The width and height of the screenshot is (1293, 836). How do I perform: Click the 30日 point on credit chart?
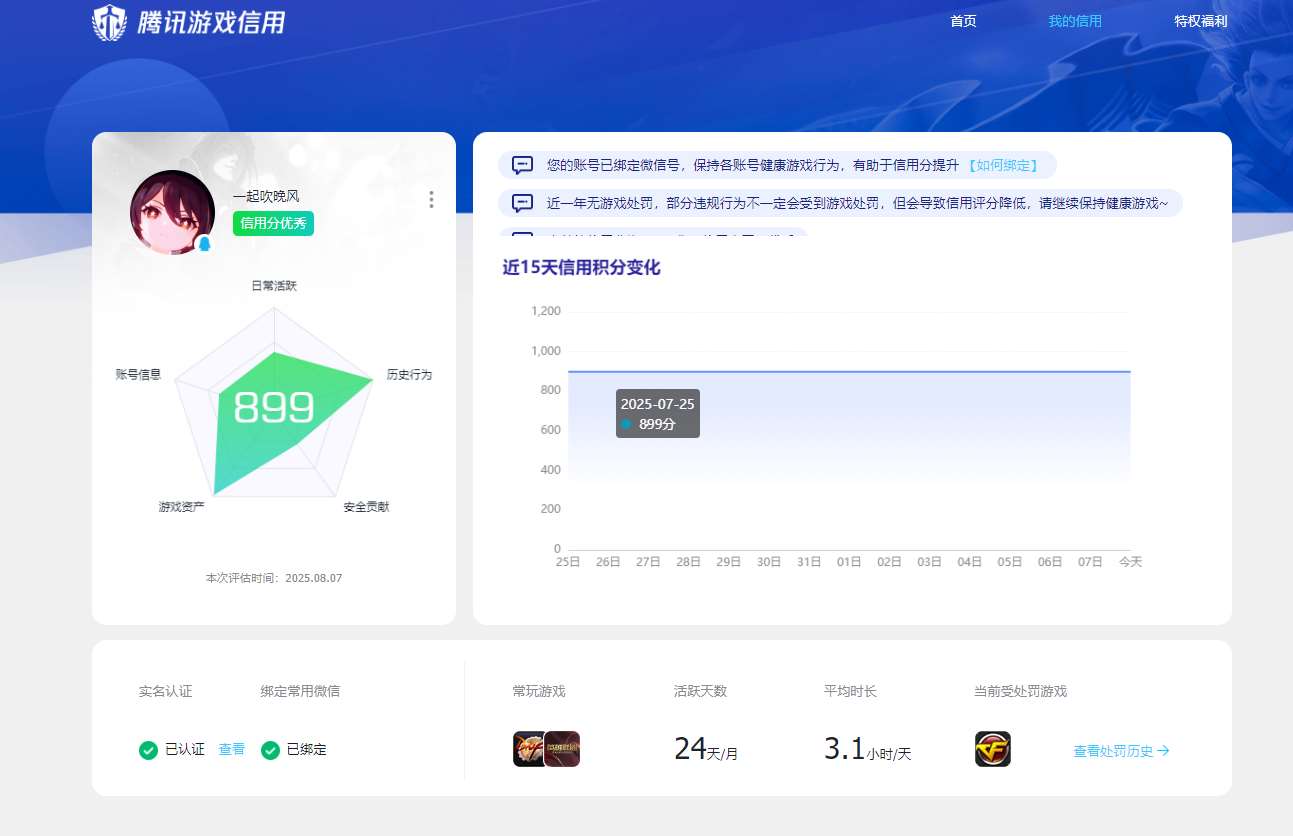click(768, 372)
